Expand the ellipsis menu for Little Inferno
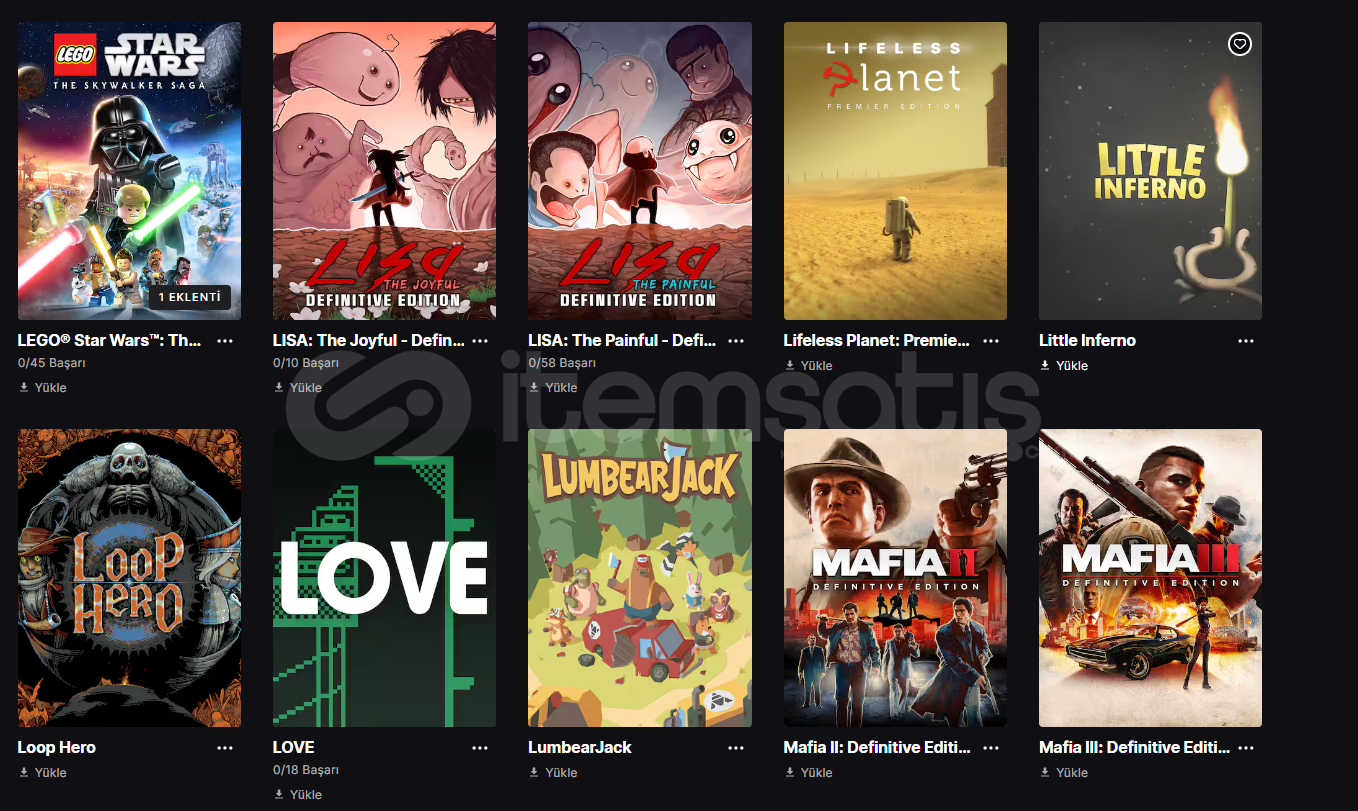The image size is (1358, 811). [x=1246, y=341]
